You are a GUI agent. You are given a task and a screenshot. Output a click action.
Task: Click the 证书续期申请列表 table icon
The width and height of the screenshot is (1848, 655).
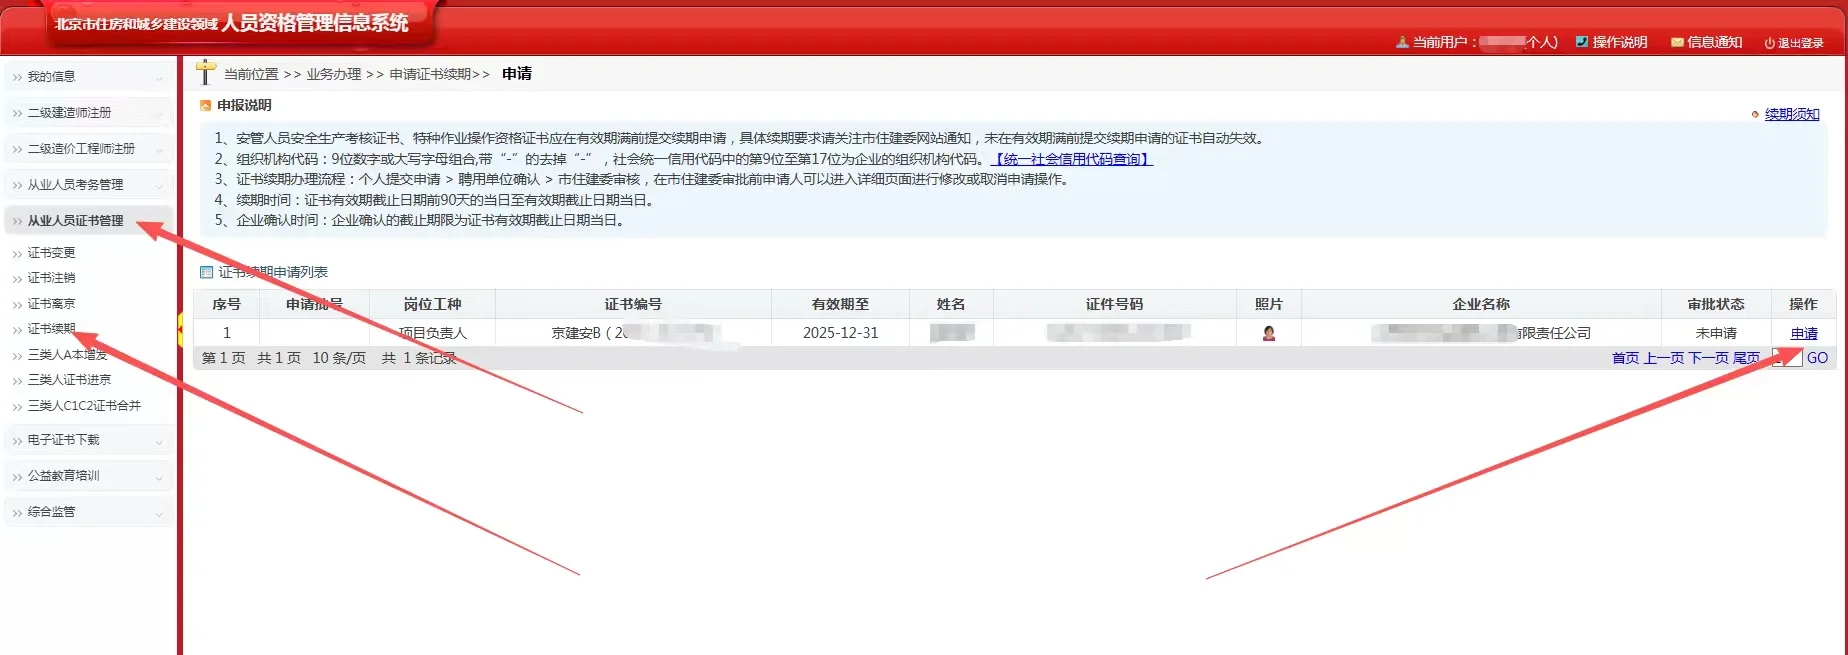point(206,272)
